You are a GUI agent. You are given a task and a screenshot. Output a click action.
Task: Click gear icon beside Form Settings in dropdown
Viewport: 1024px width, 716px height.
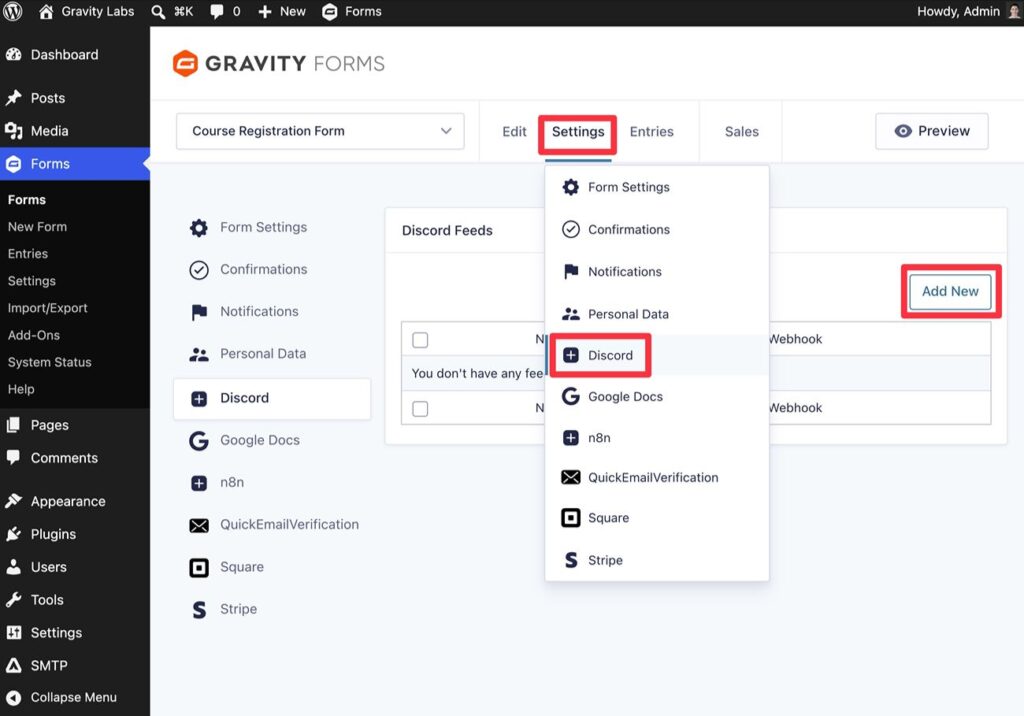571,187
